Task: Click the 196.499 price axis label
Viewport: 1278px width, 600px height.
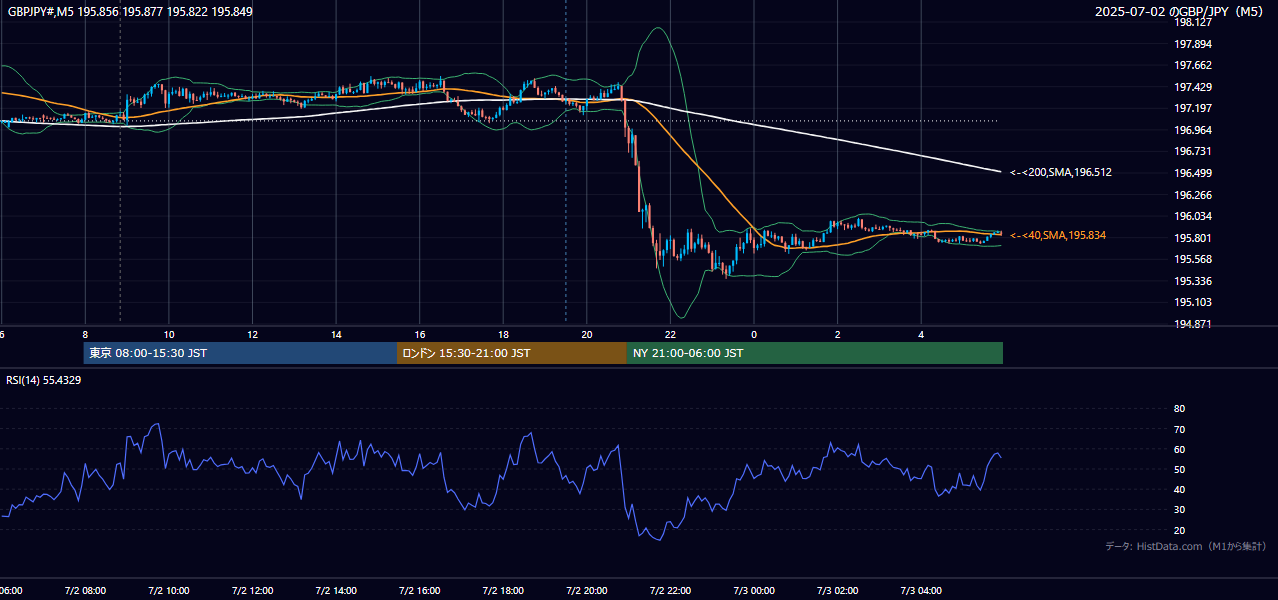Action: tap(1193, 174)
